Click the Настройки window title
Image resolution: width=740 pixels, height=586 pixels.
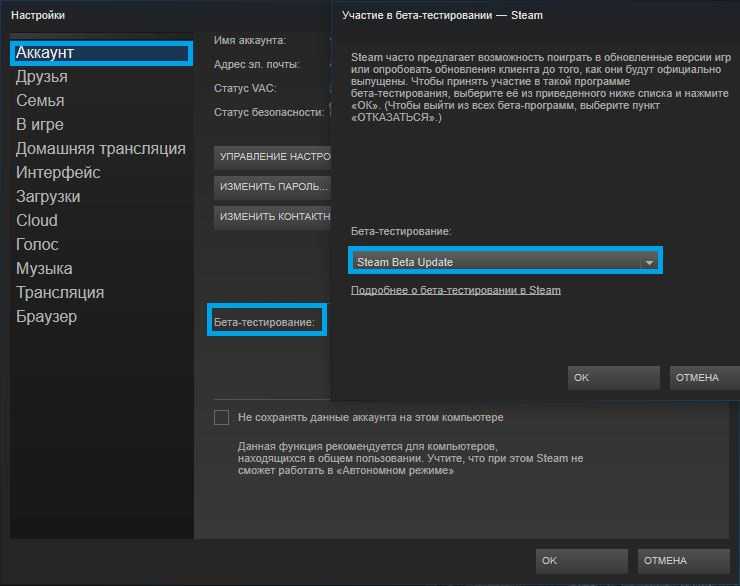[38, 16]
